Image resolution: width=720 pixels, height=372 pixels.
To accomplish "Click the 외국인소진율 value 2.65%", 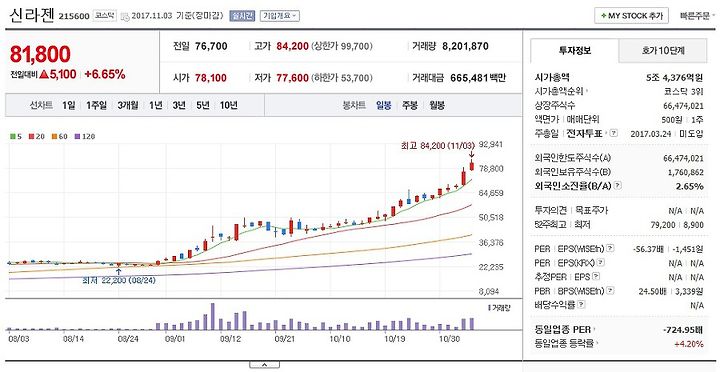I will [690, 186].
